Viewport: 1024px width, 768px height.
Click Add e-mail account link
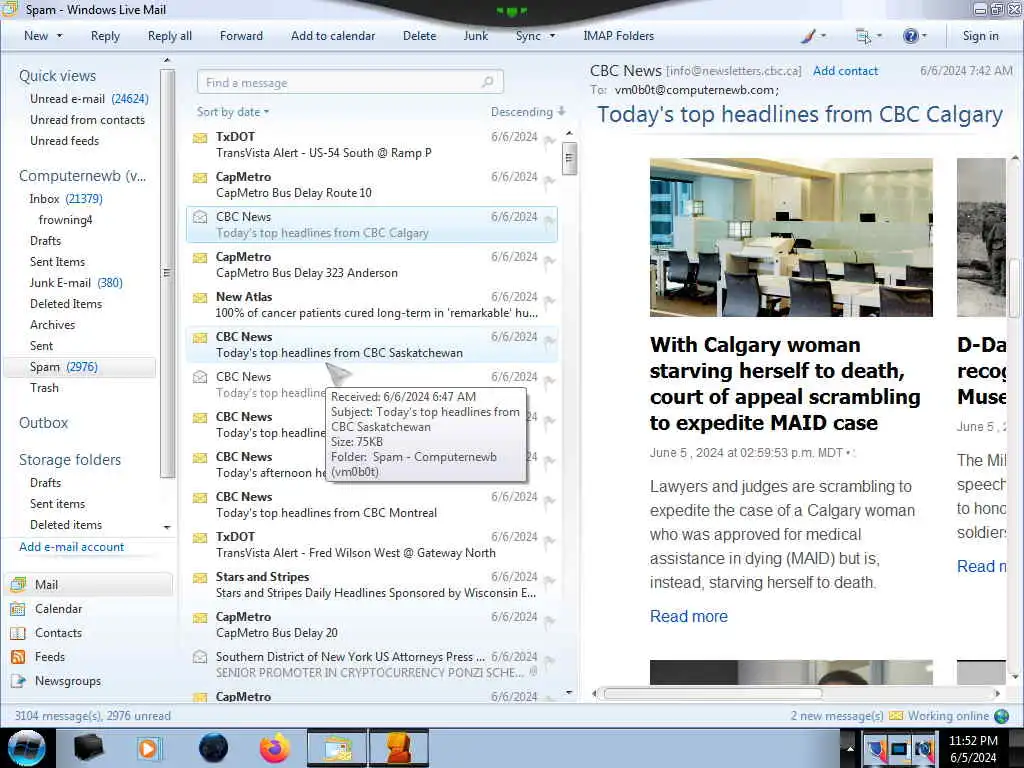[71, 547]
